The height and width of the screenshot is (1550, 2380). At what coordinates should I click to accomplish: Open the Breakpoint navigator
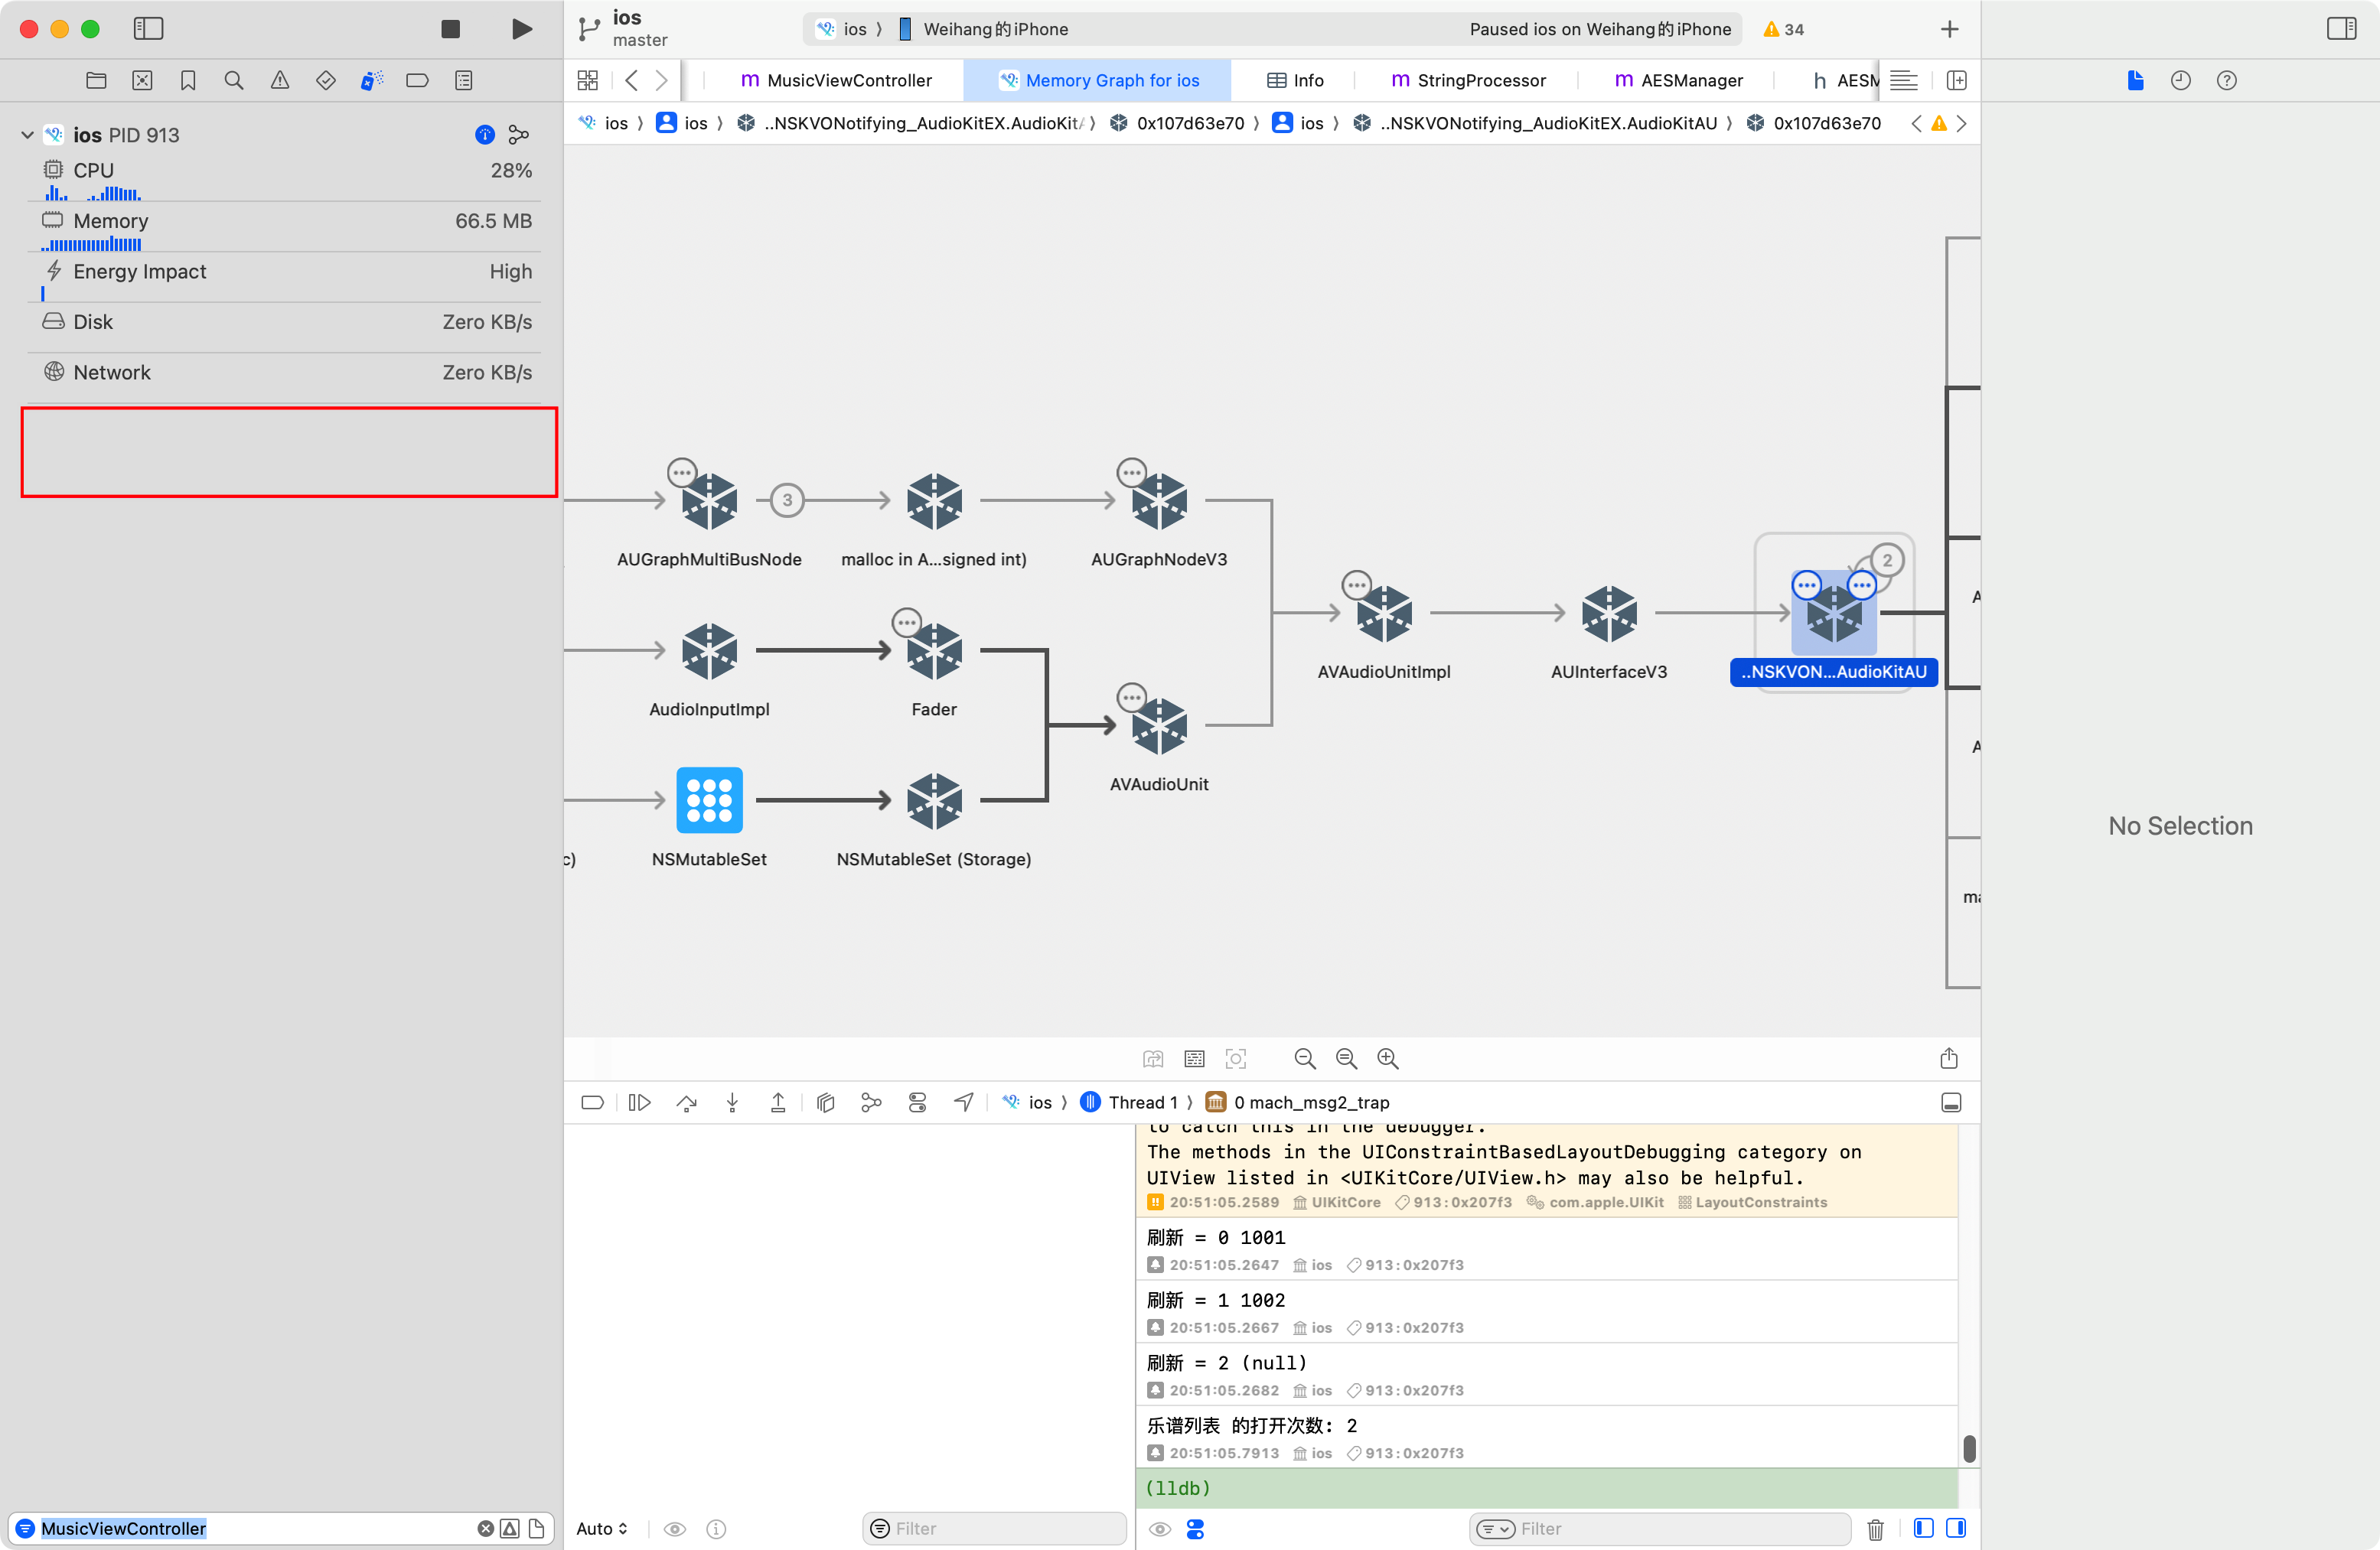pos(417,80)
